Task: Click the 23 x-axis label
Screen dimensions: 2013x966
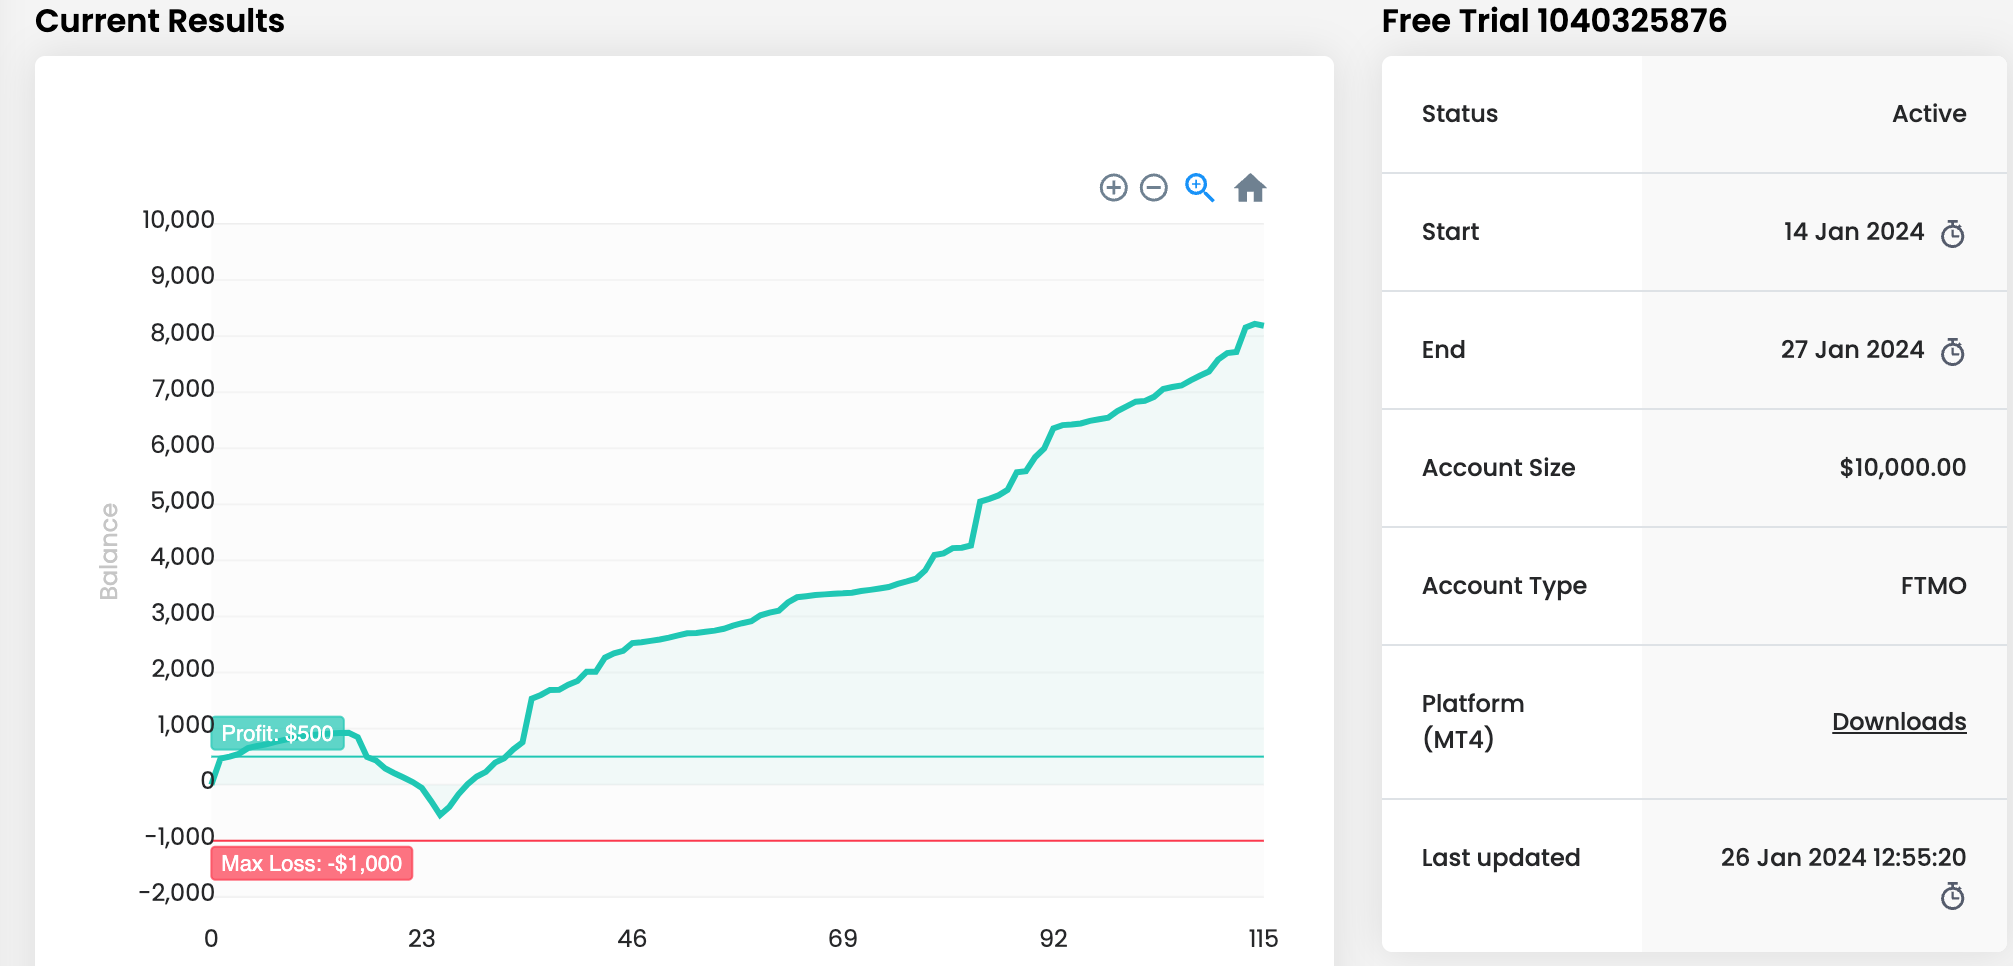Action: point(422,939)
